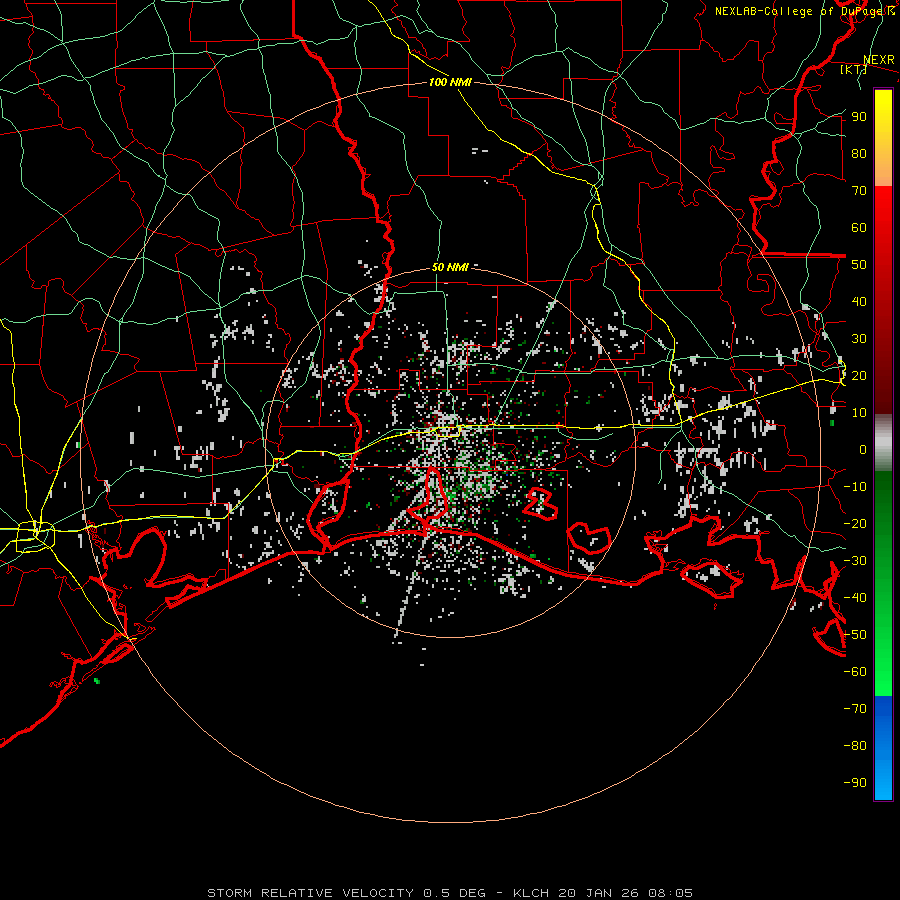The width and height of the screenshot is (900, 900).
Task: Select the -20 value on the velocity scale
Action: [855, 523]
